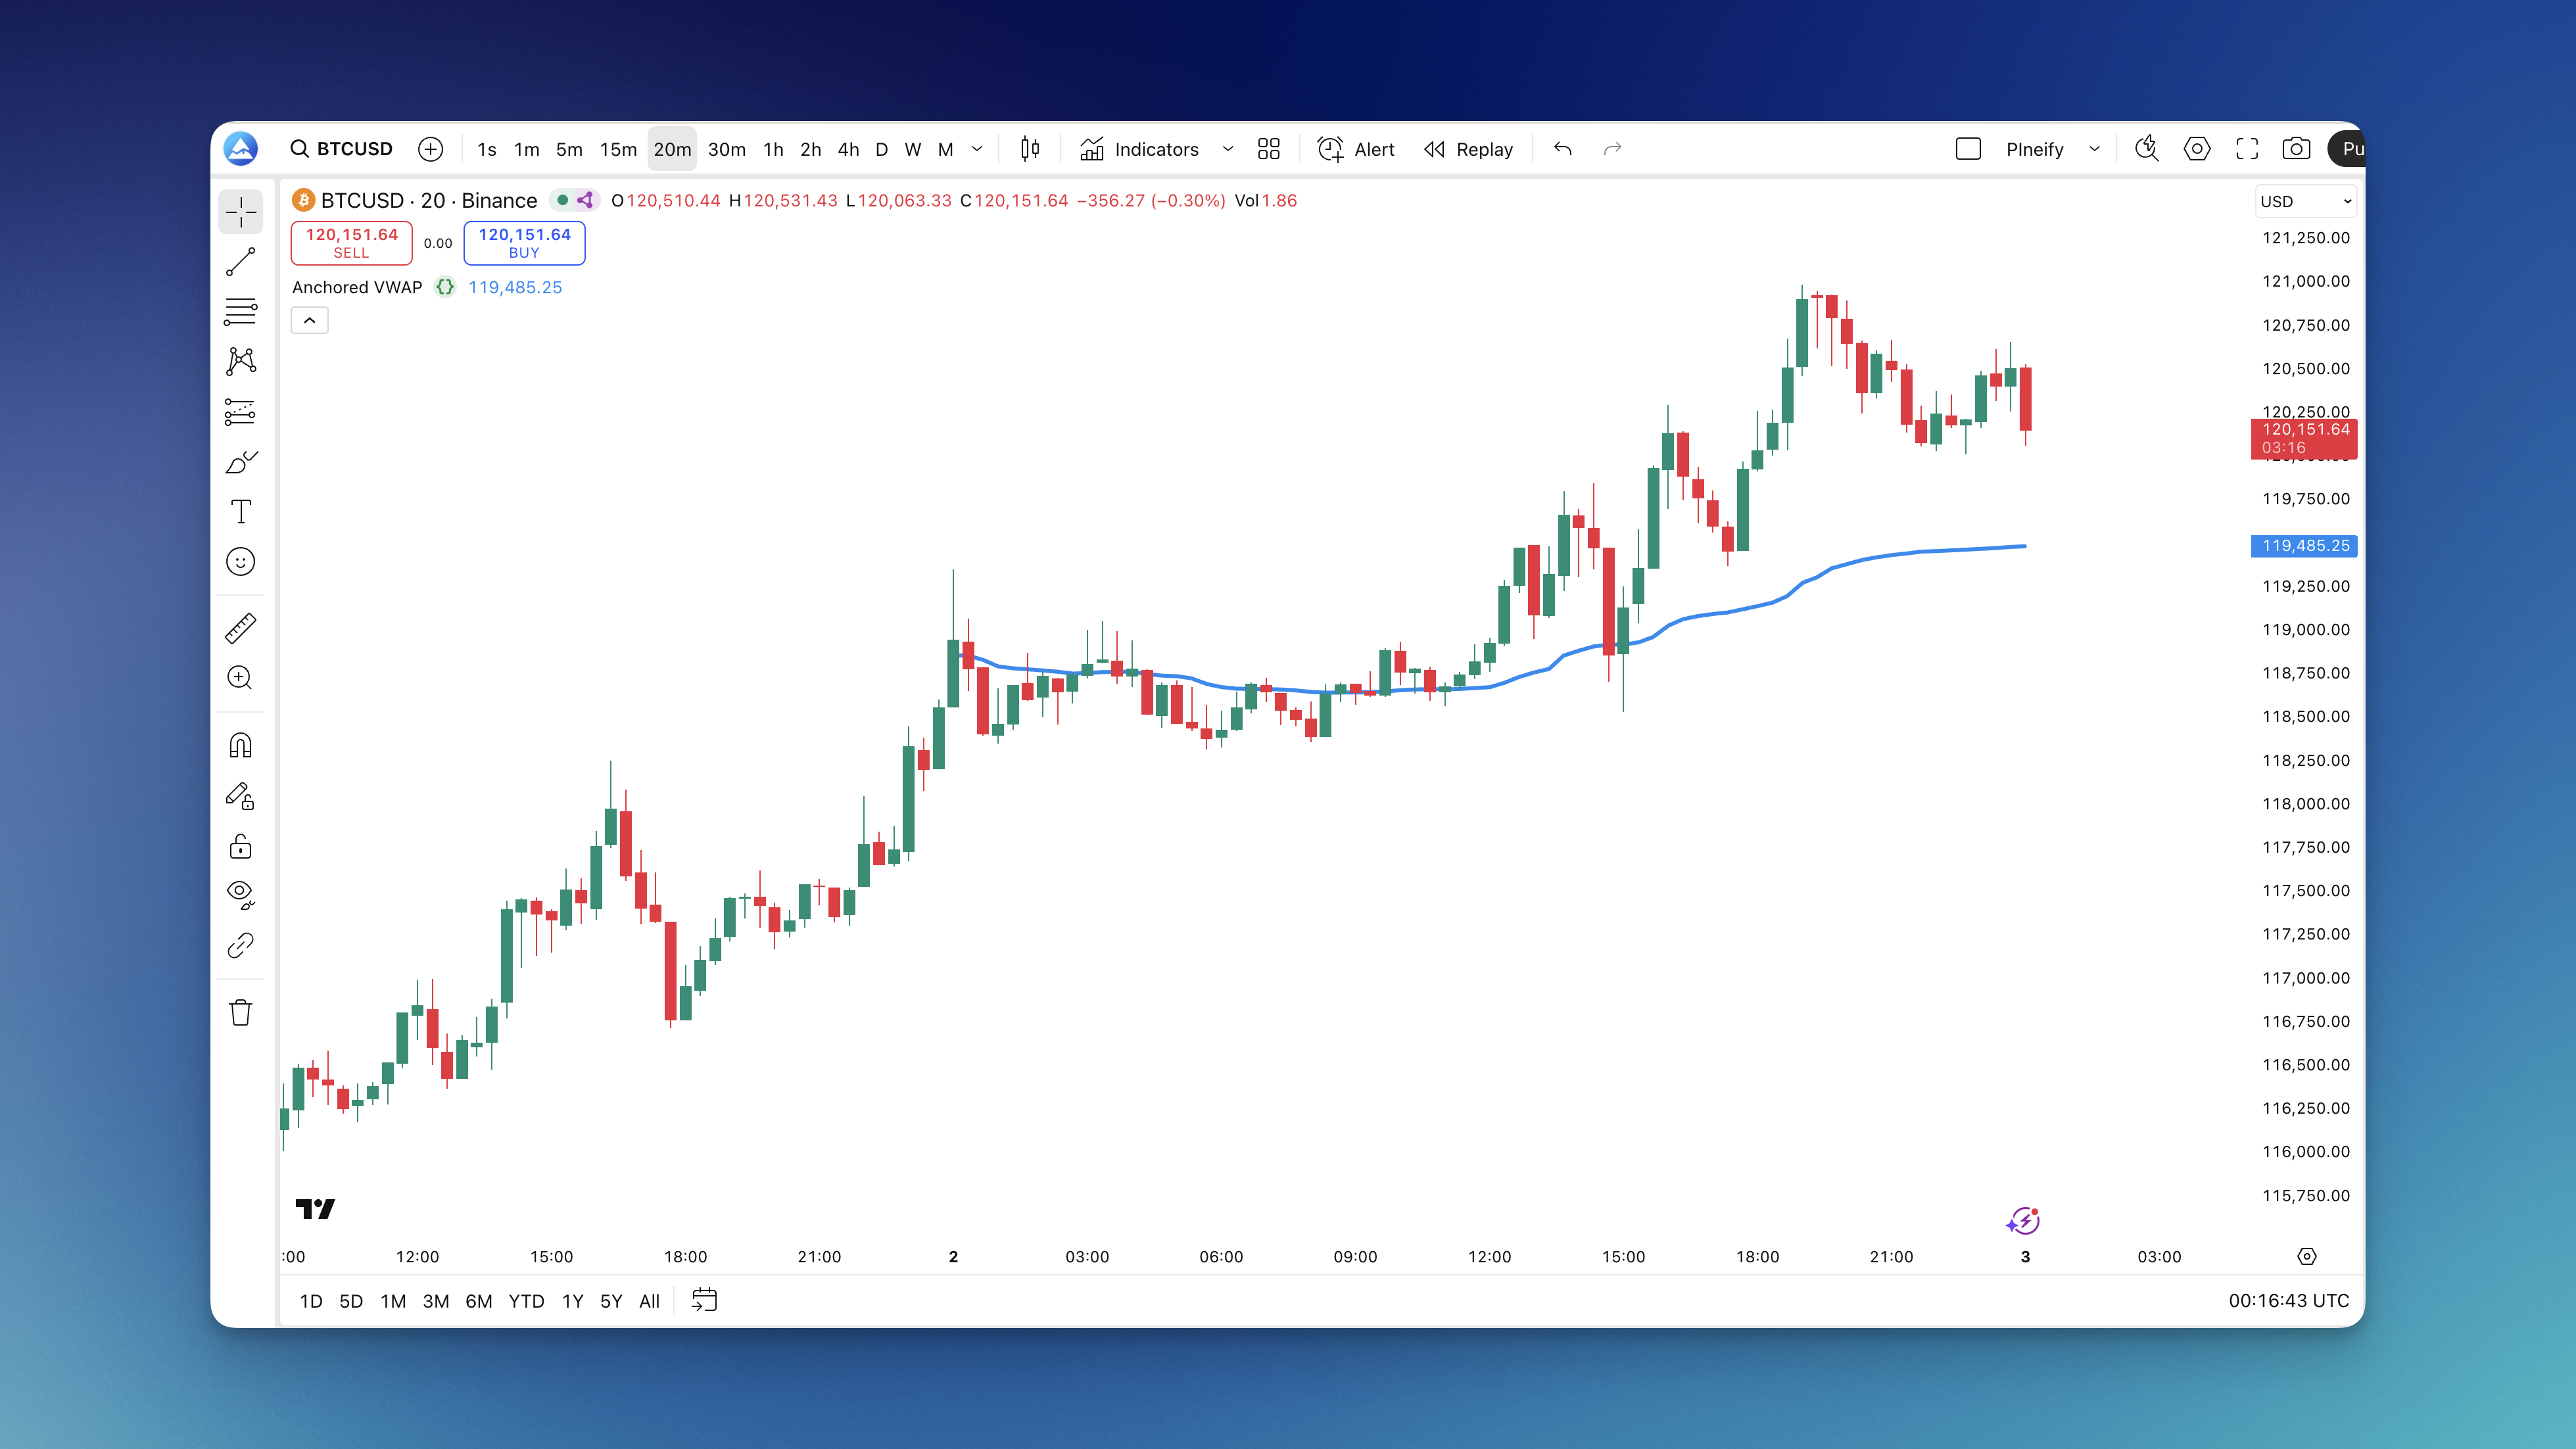Select the 5D date range
This screenshot has width=2576, height=1449.
pos(351,1301)
